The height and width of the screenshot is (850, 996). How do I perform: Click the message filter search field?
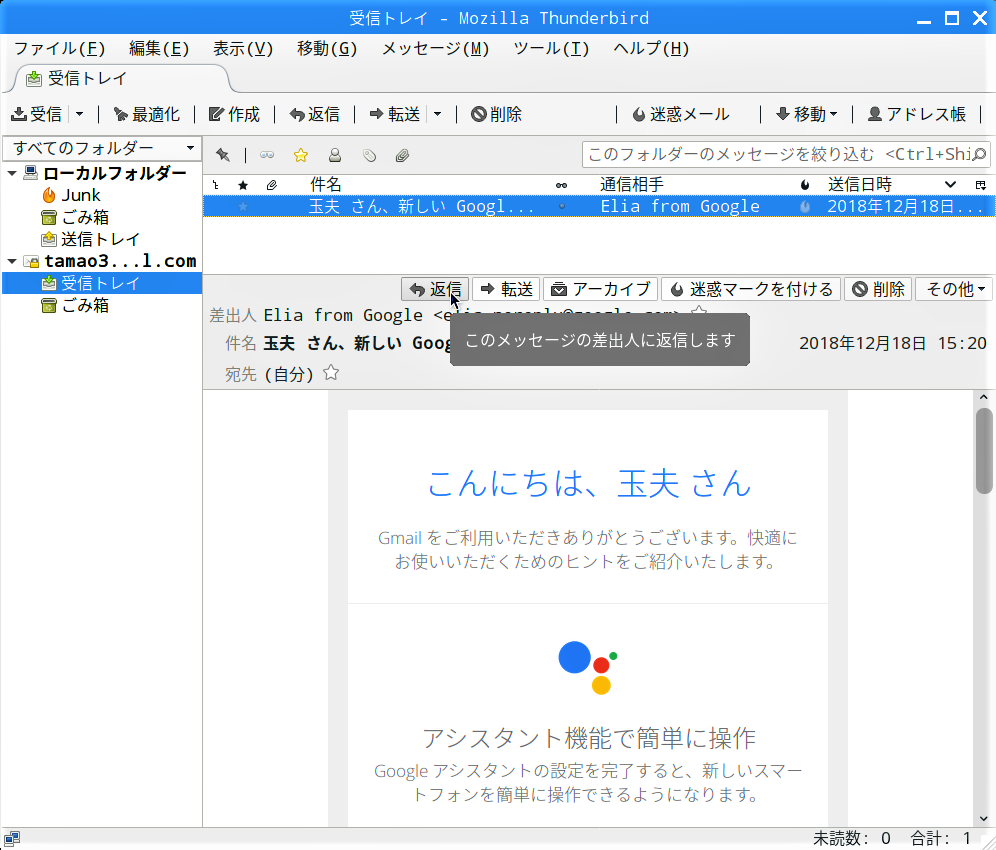click(x=786, y=154)
